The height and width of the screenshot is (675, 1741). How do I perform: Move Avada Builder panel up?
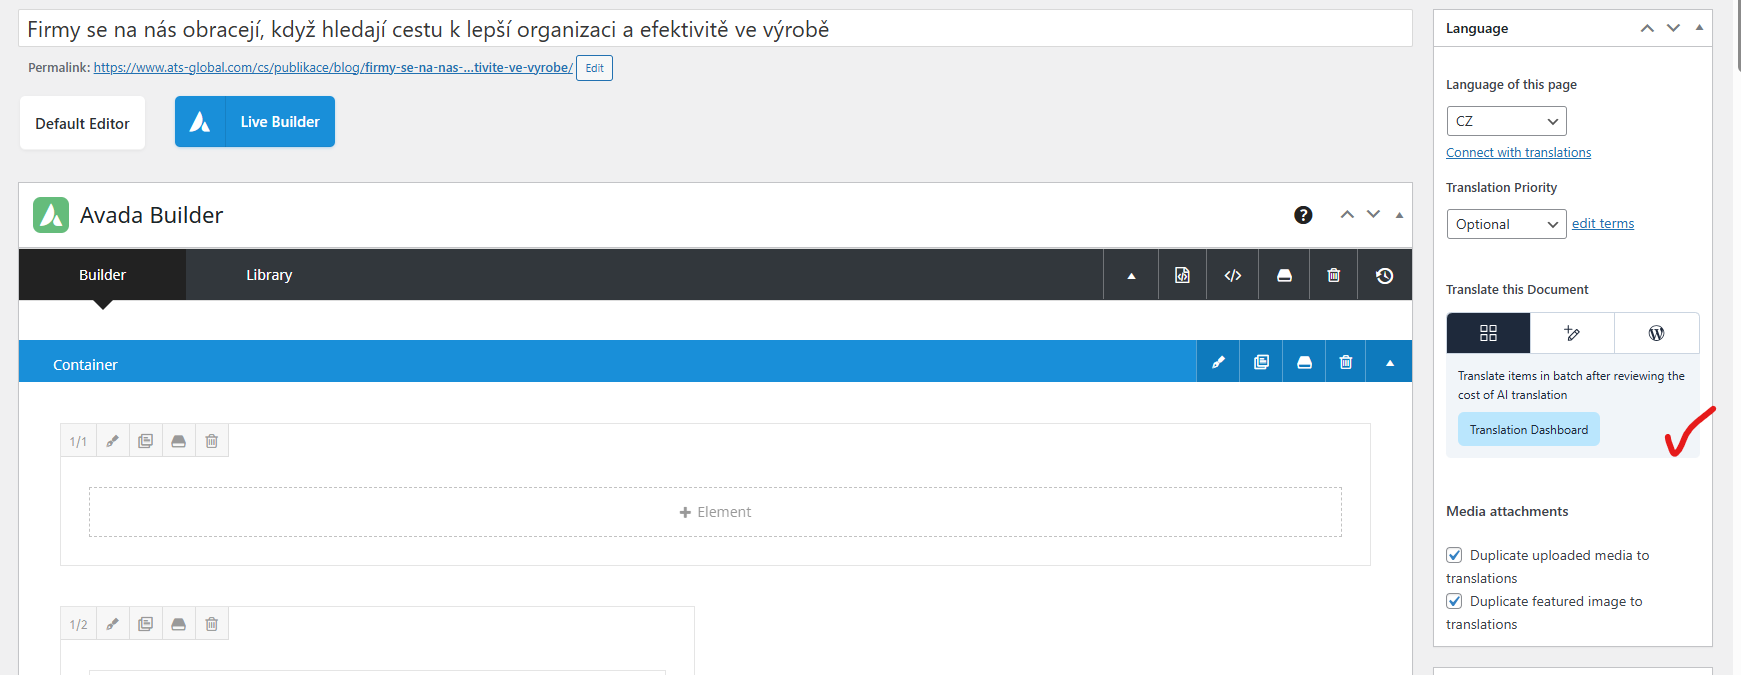pos(1347,215)
